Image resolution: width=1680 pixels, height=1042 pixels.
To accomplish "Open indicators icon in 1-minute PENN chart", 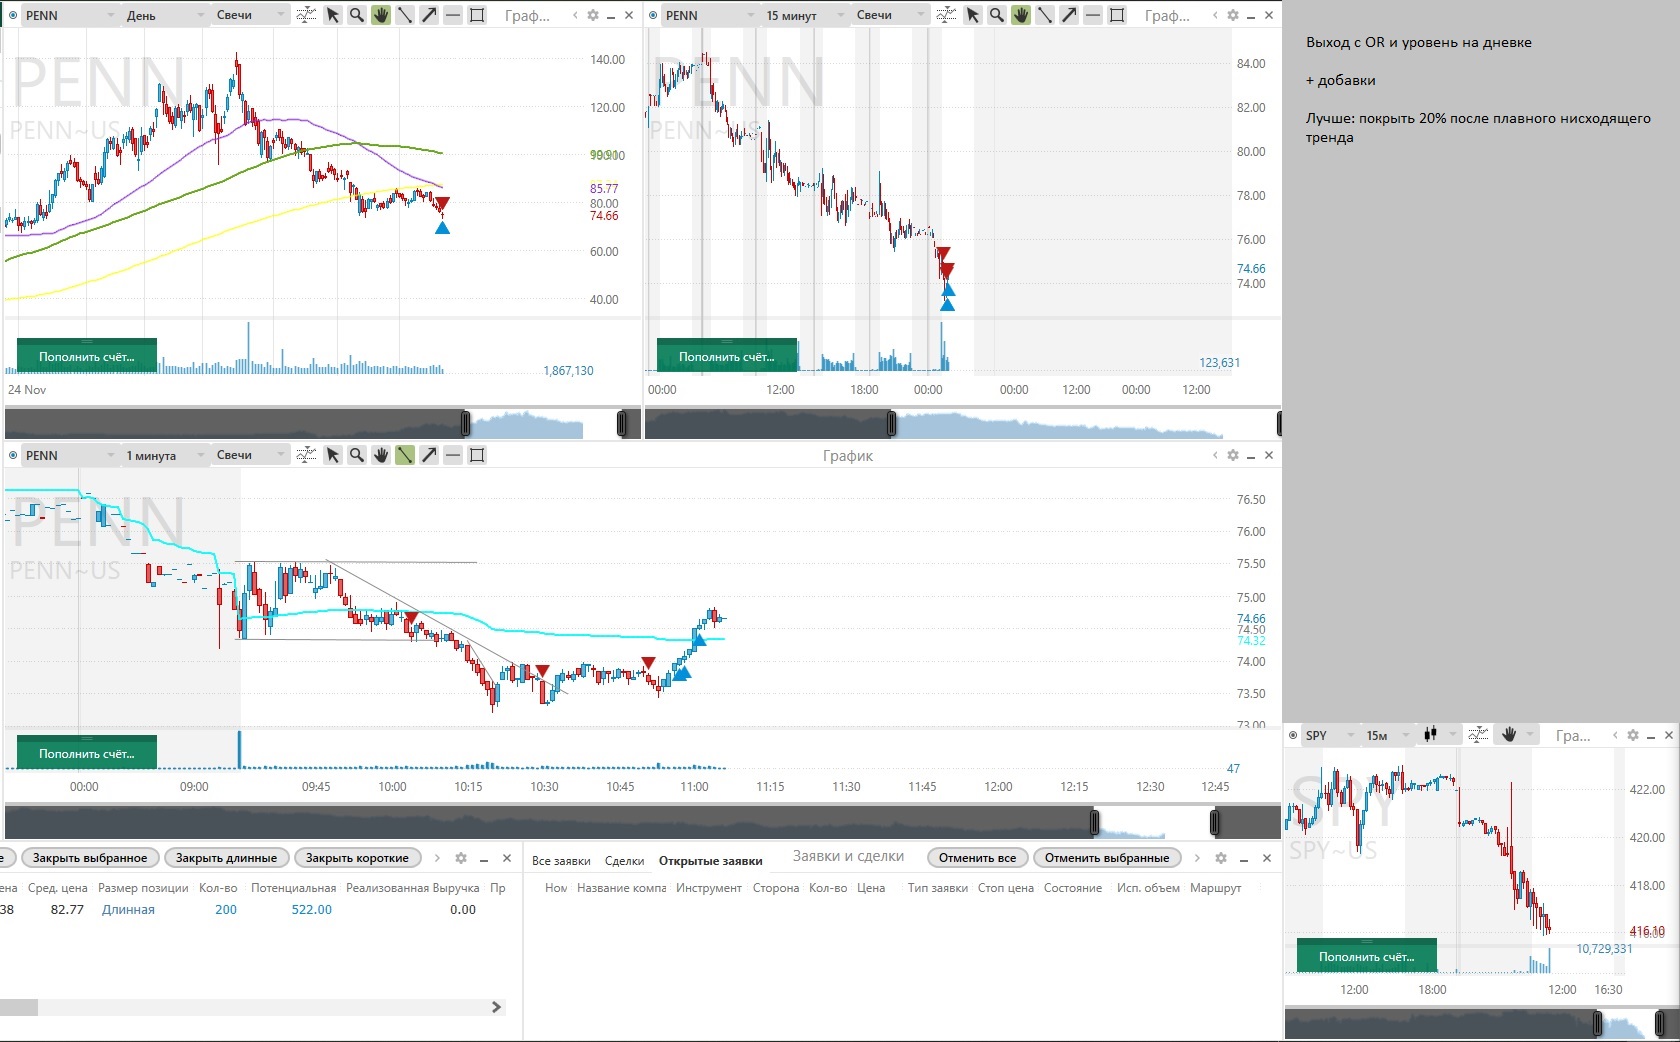I will coord(307,455).
